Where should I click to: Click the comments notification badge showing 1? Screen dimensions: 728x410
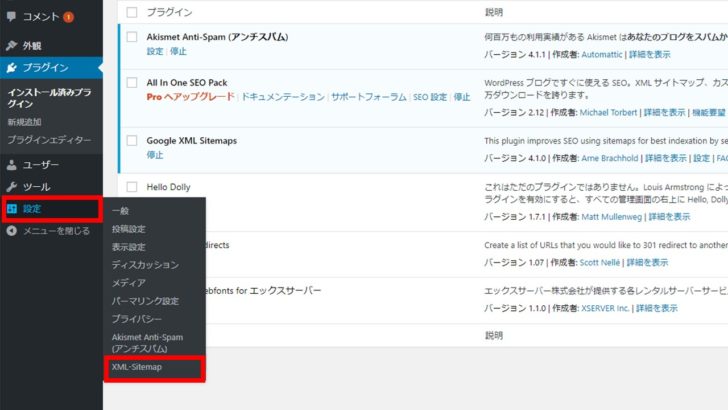68,17
